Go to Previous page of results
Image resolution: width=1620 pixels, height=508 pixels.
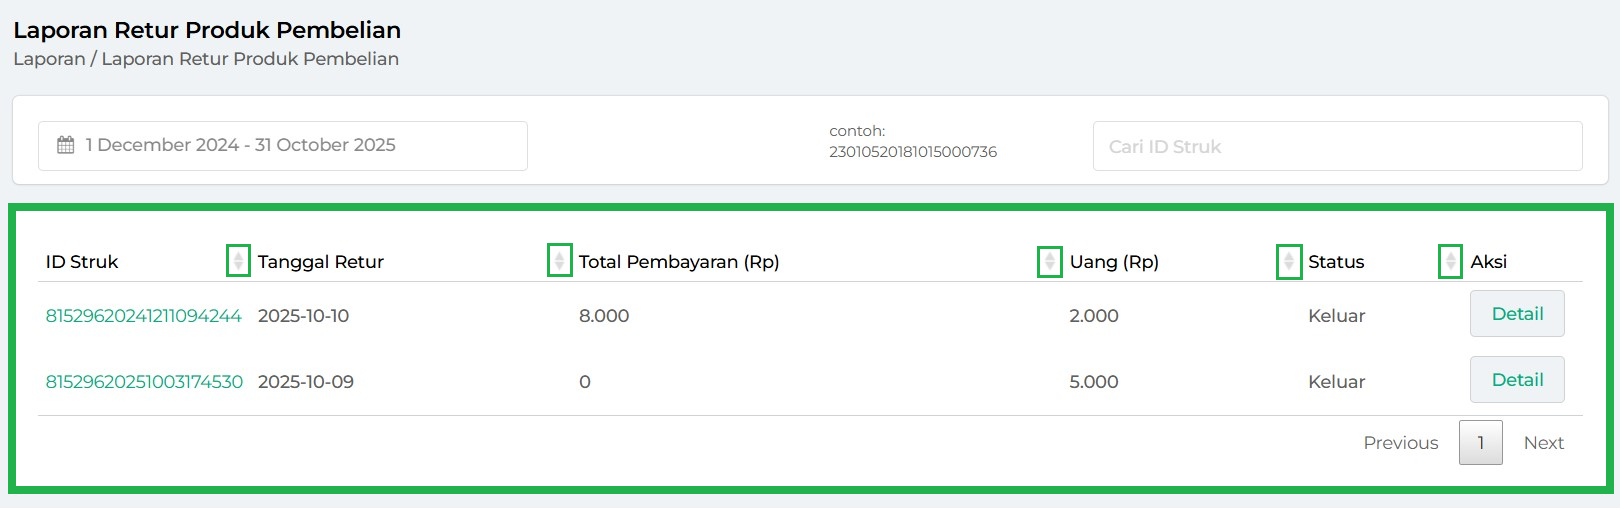pos(1400,443)
